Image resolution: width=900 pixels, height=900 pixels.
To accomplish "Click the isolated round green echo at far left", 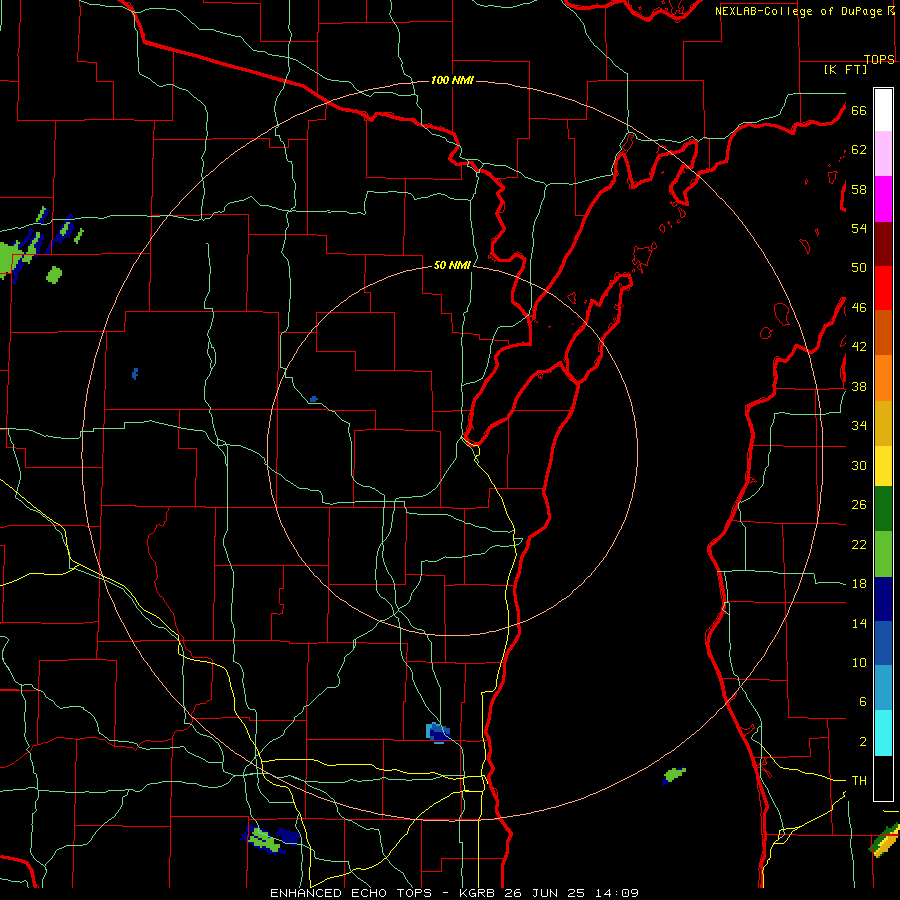I will point(54,275).
